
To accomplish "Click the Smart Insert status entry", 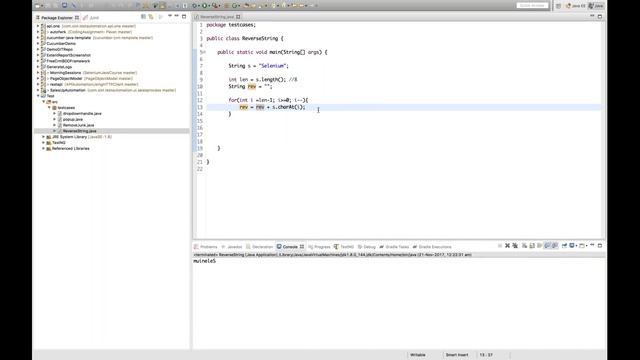I will pyautogui.click(x=457, y=355).
